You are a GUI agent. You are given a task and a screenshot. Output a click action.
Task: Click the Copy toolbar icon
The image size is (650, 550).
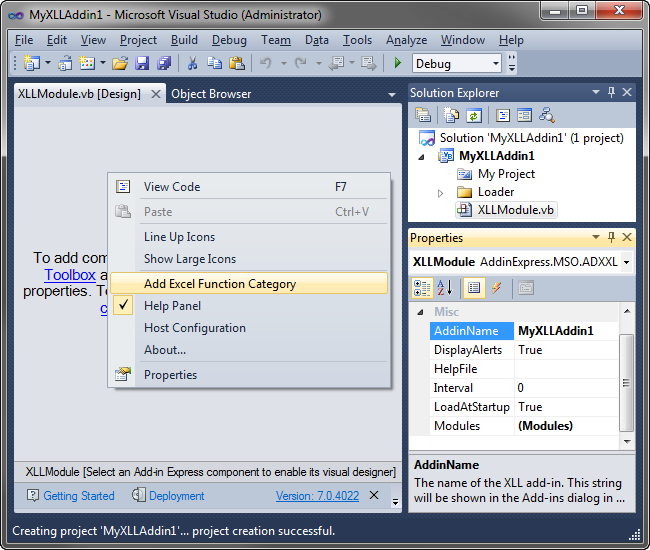(x=214, y=63)
